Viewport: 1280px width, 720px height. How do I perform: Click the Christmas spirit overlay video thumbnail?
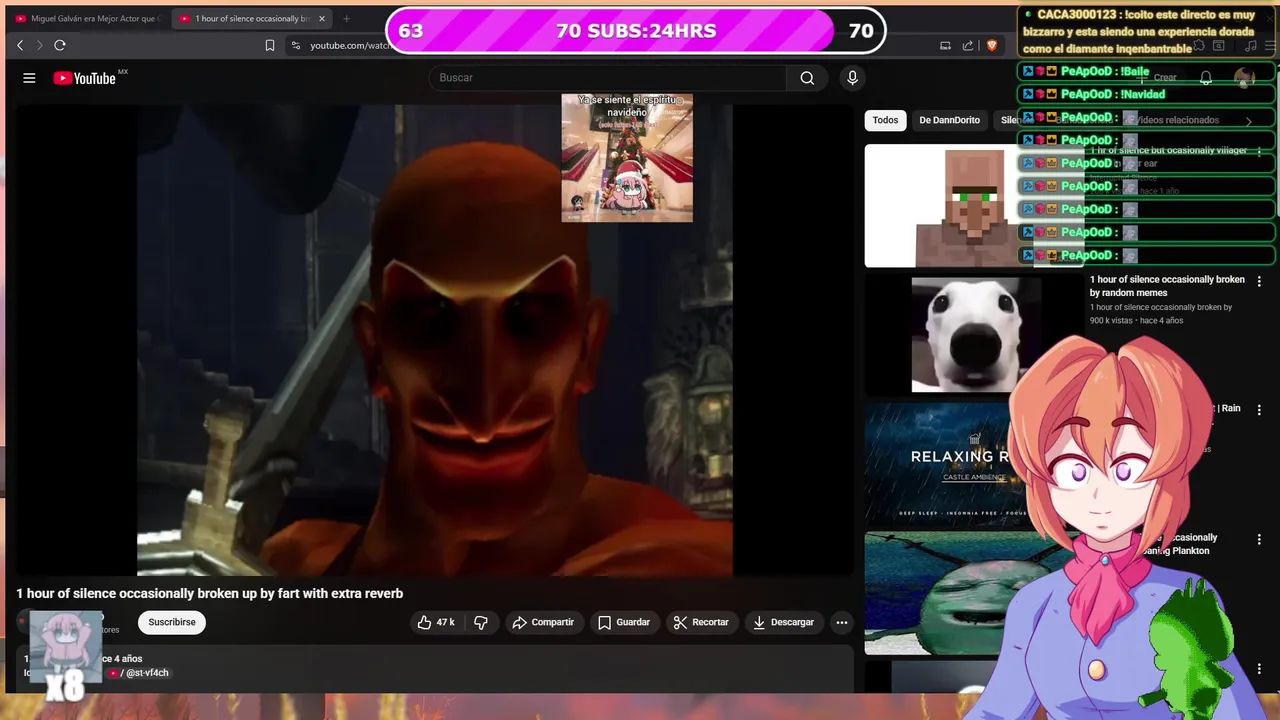[627, 158]
